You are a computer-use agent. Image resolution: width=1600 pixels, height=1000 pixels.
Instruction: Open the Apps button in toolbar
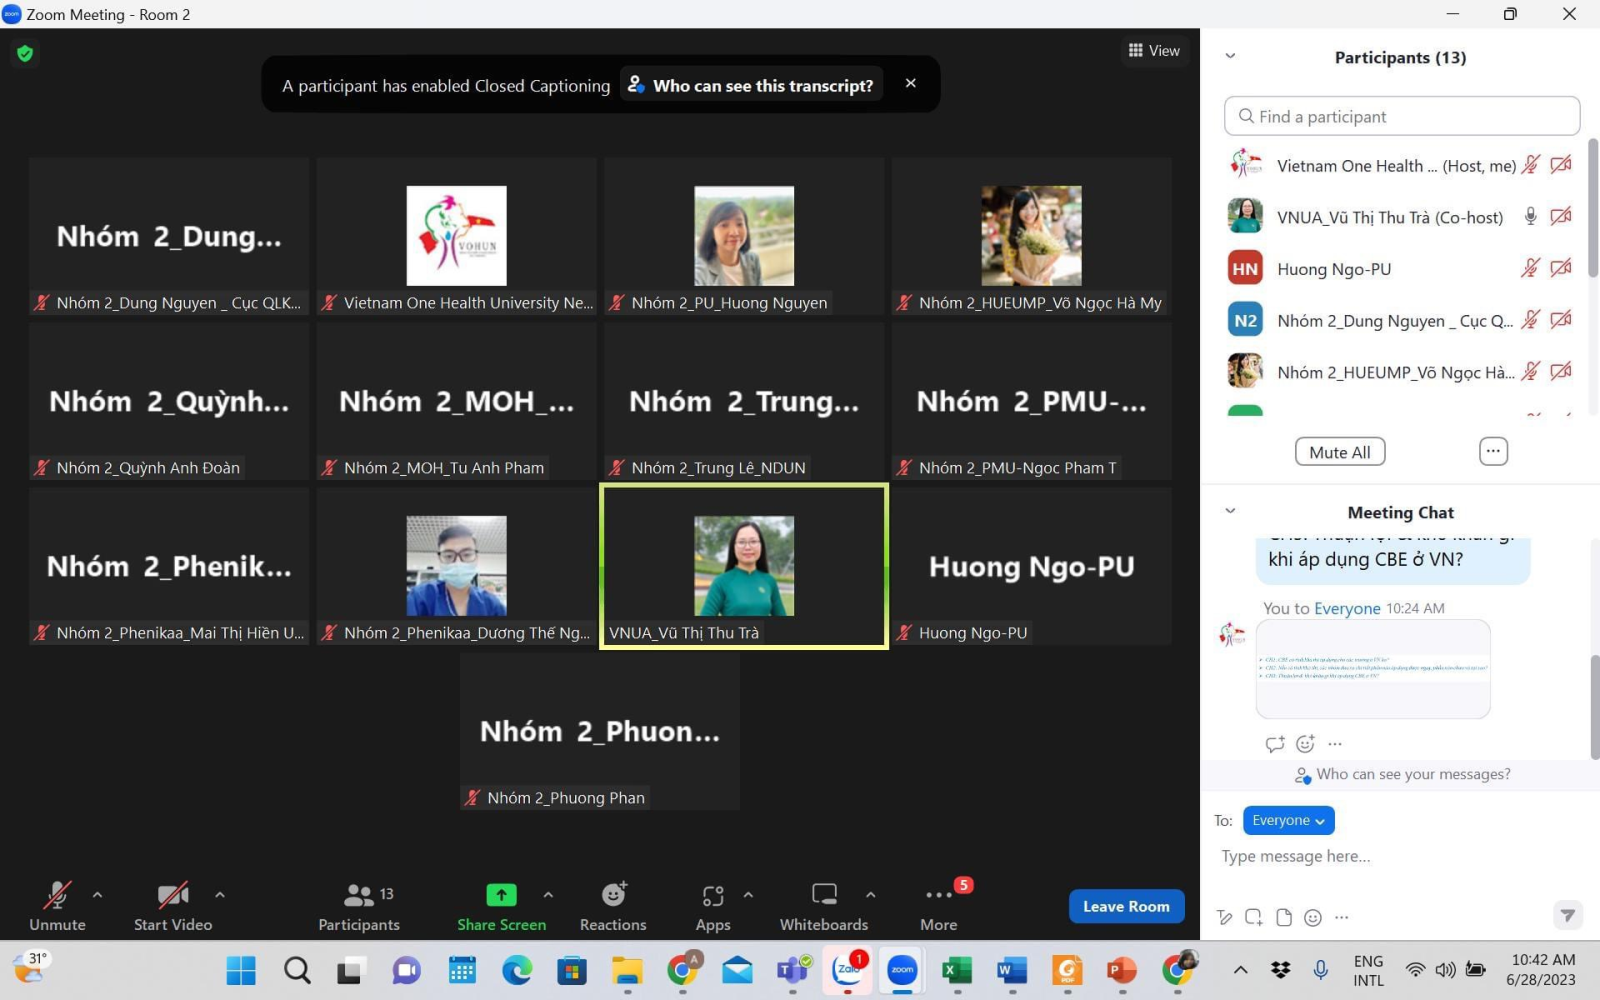[713, 906]
